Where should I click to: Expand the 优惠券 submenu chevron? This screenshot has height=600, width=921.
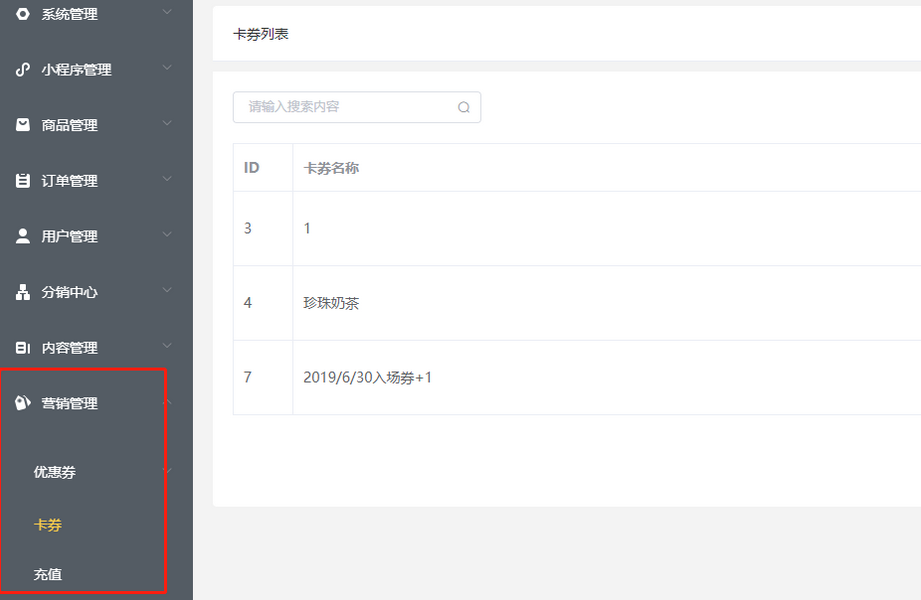167,471
